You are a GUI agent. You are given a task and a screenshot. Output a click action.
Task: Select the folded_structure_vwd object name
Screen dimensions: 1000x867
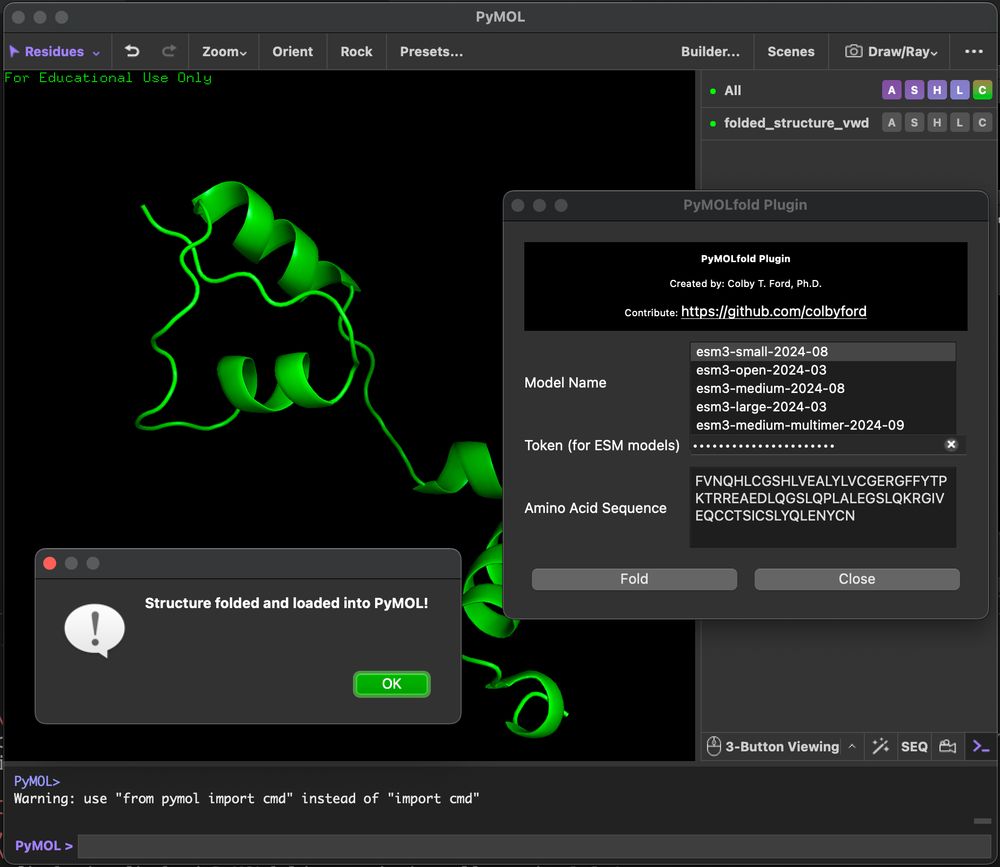796,123
